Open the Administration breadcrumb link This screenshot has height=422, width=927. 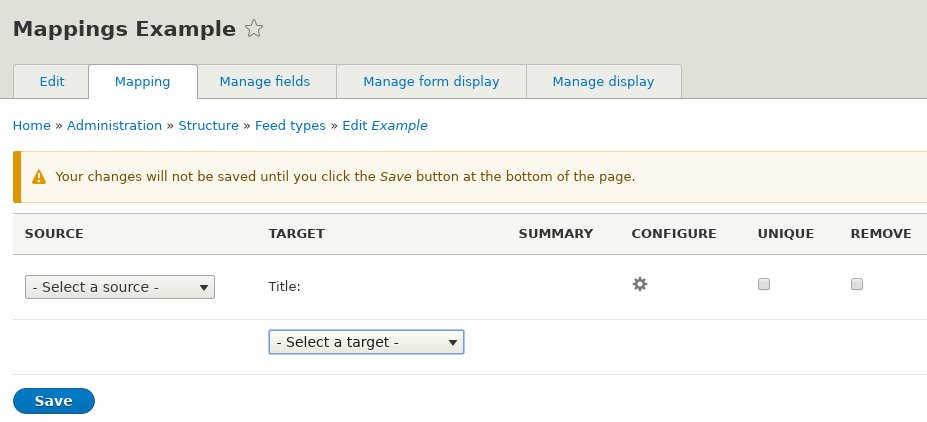pyautogui.click(x=114, y=125)
